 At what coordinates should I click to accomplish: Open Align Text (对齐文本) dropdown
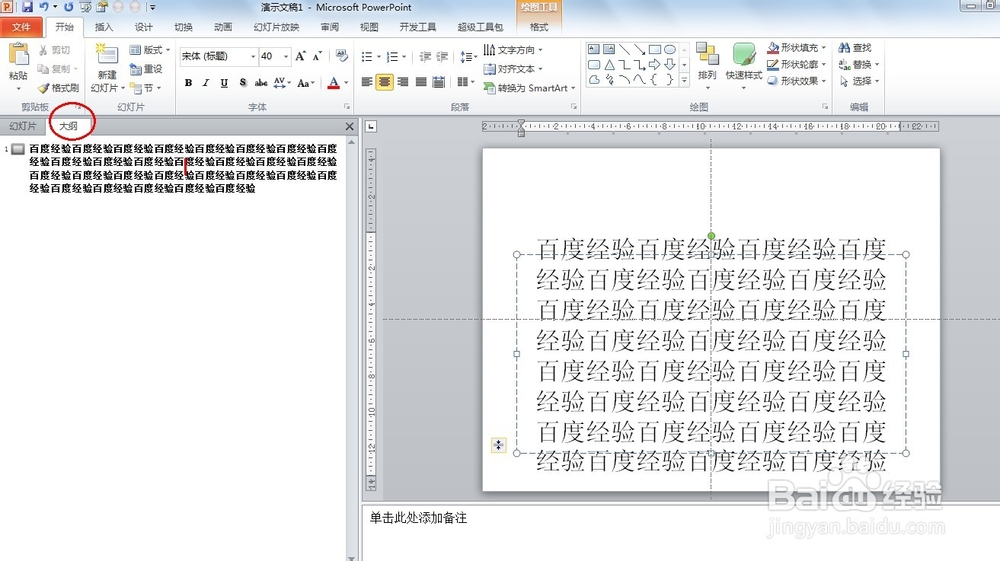click(513, 69)
